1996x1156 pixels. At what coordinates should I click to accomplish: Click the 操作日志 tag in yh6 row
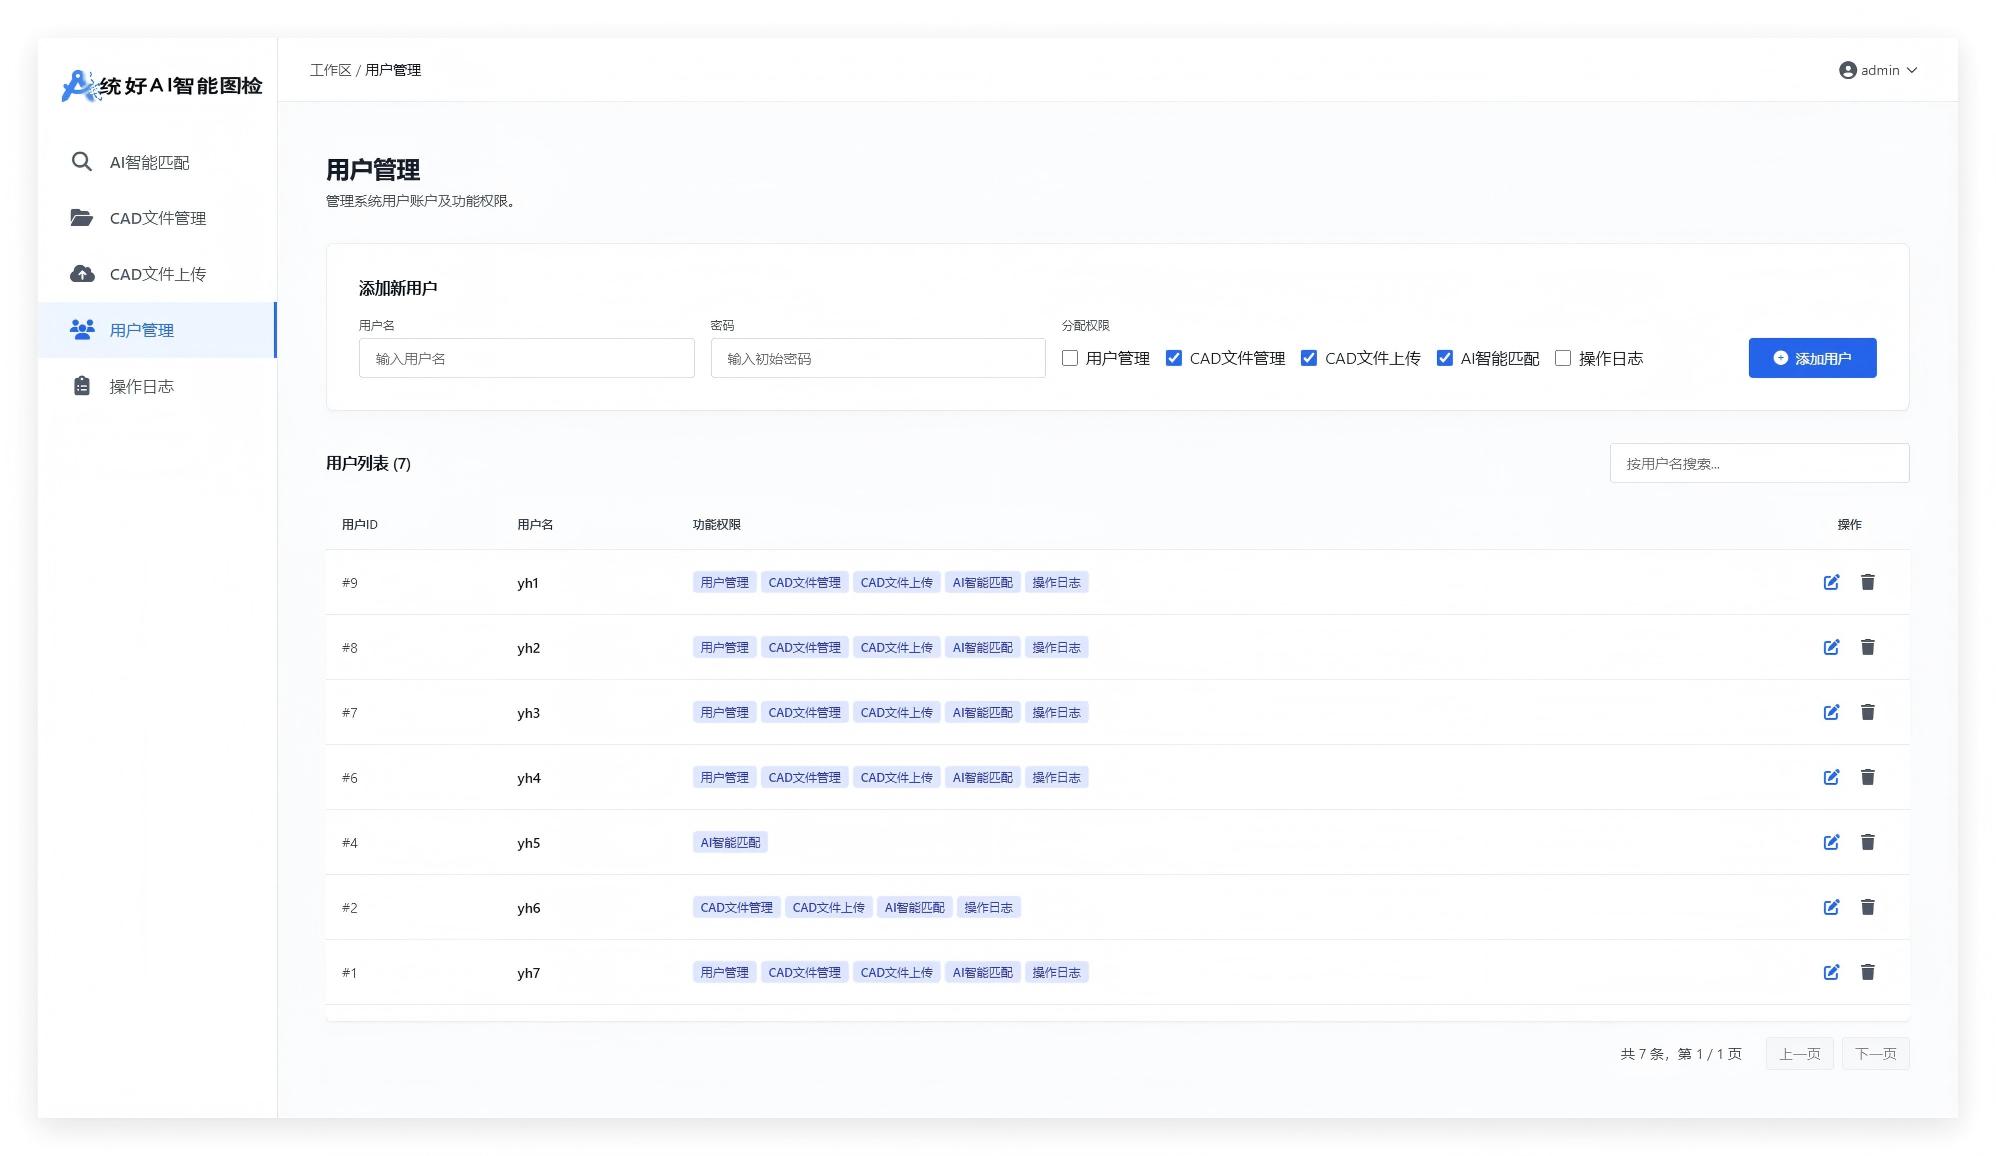(989, 907)
